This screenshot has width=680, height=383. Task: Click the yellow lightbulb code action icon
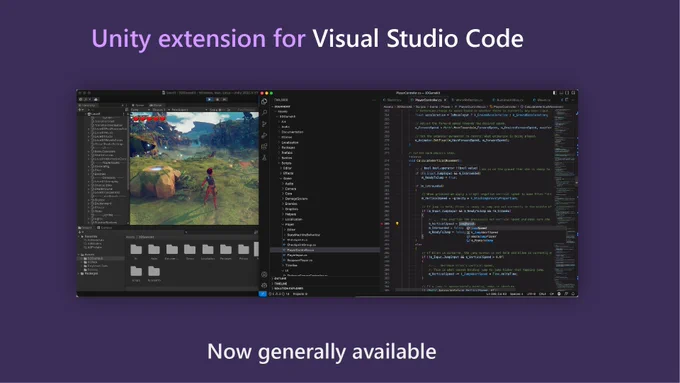397,224
